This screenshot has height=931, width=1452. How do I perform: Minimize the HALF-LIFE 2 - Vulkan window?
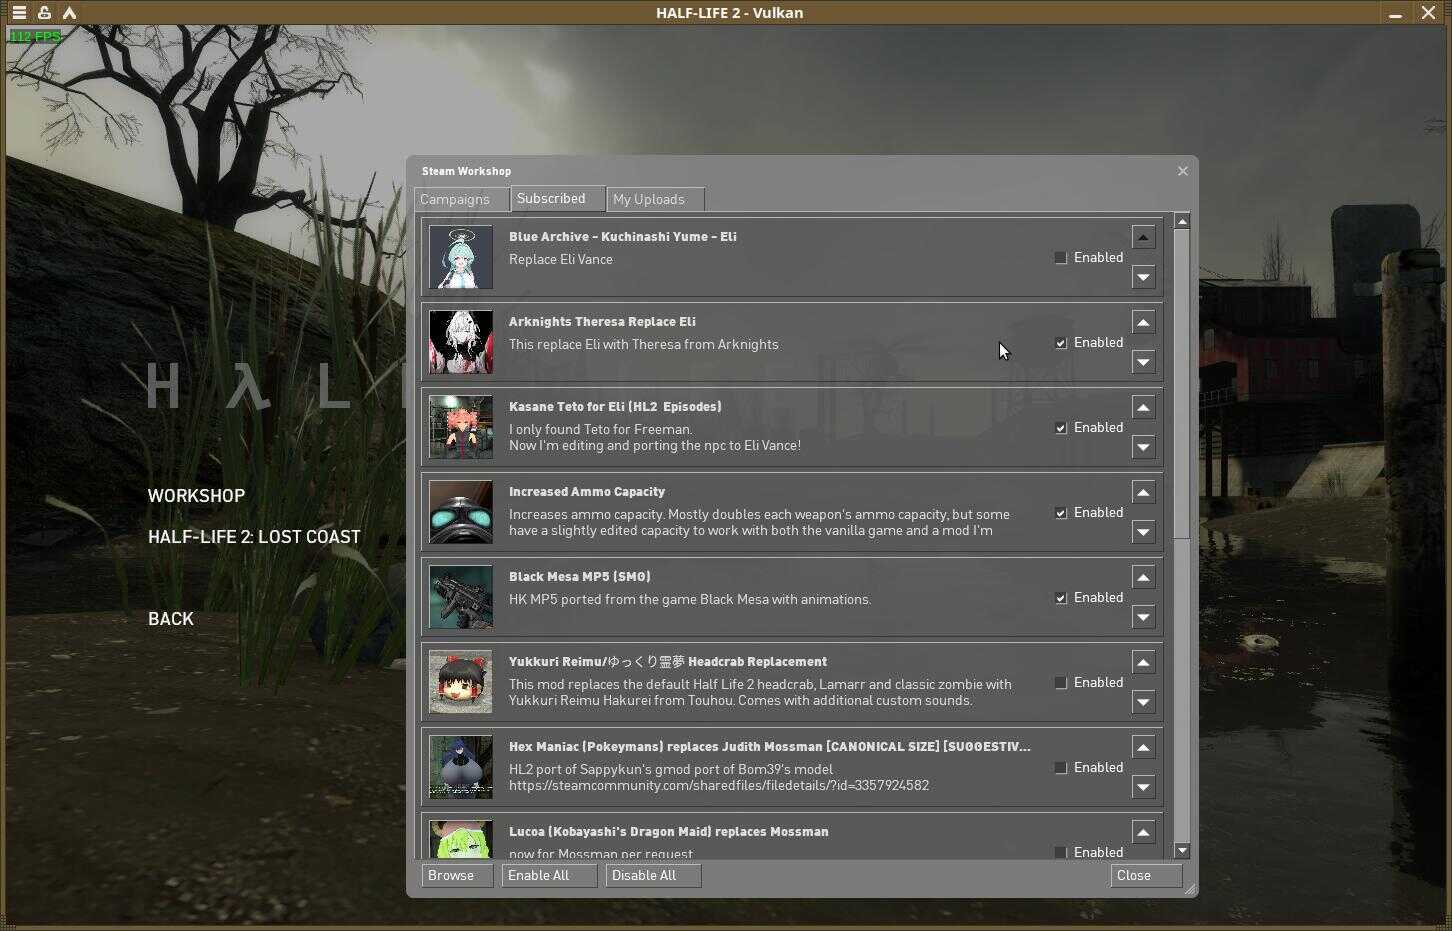[x=1395, y=13]
